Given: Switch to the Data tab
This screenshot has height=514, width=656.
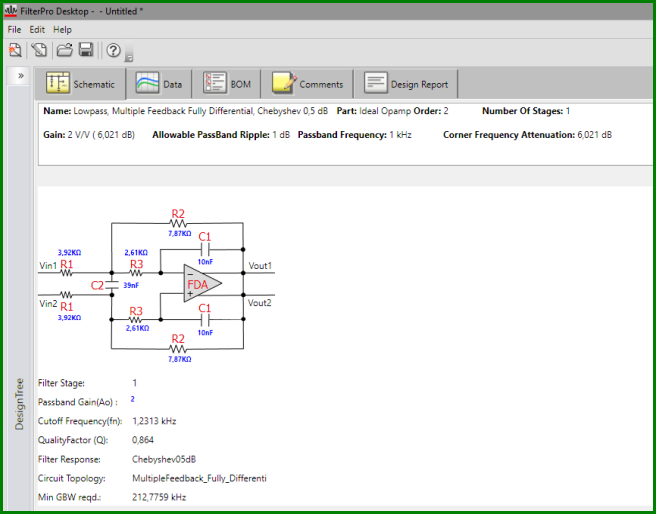Looking at the screenshot, I should click(159, 84).
